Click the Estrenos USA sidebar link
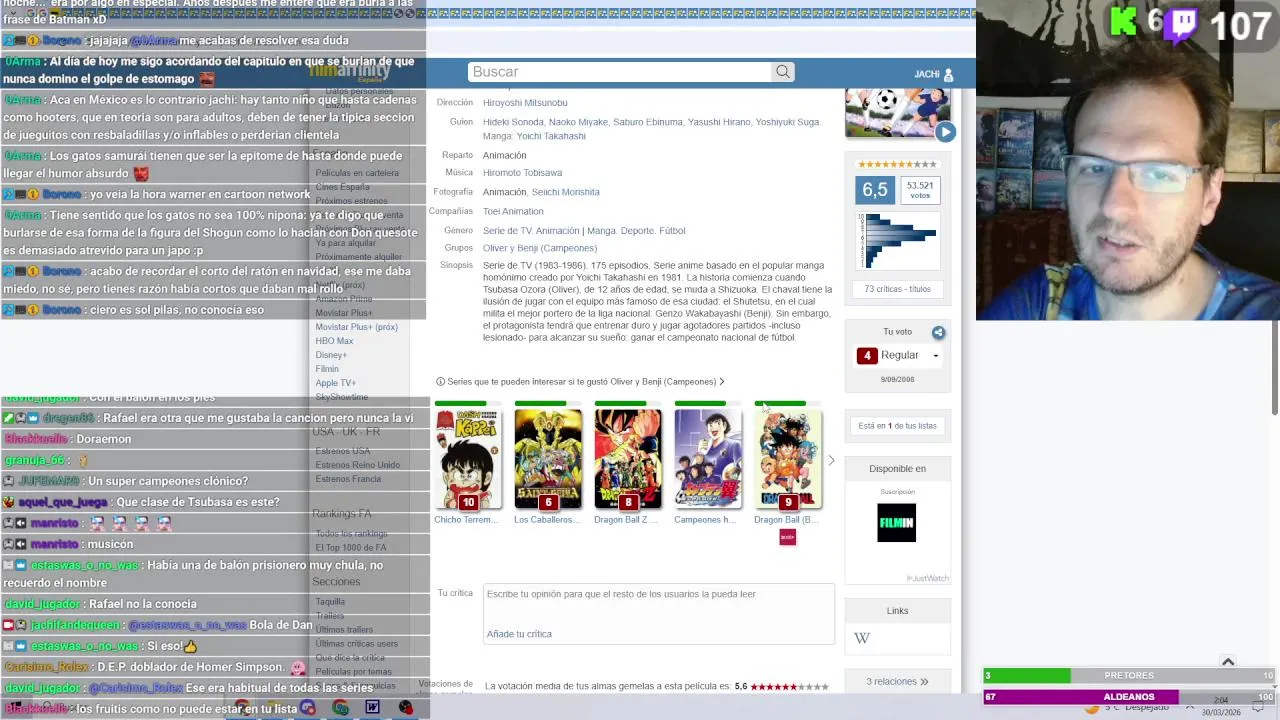The width and height of the screenshot is (1280, 720). pyautogui.click(x=342, y=451)
